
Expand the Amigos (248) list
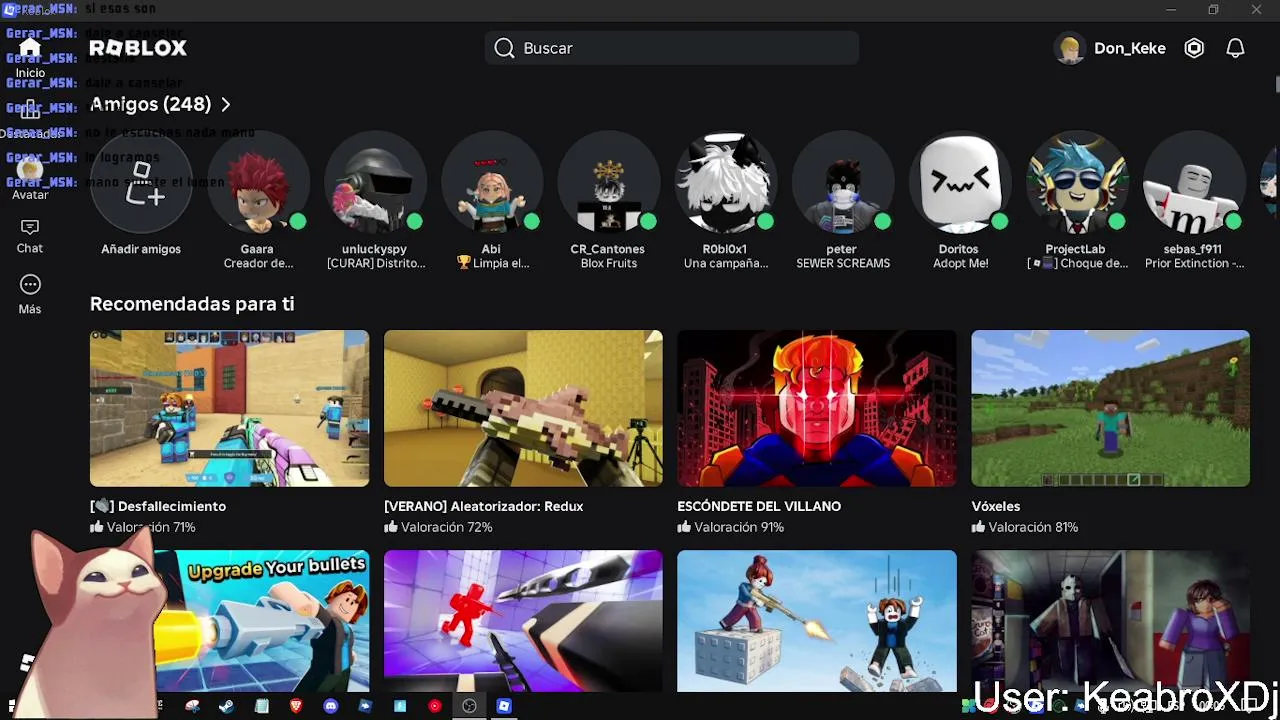point(161,104)
